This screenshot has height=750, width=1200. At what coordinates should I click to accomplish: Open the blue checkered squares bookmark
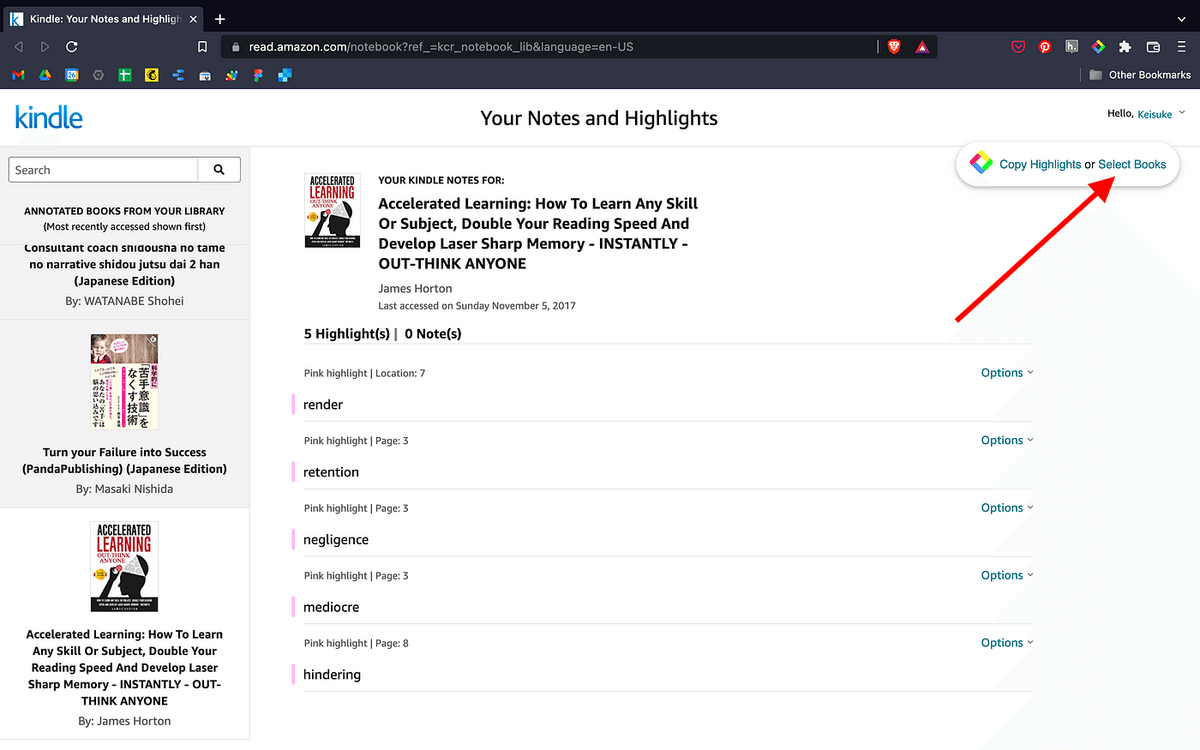(285, 75)
